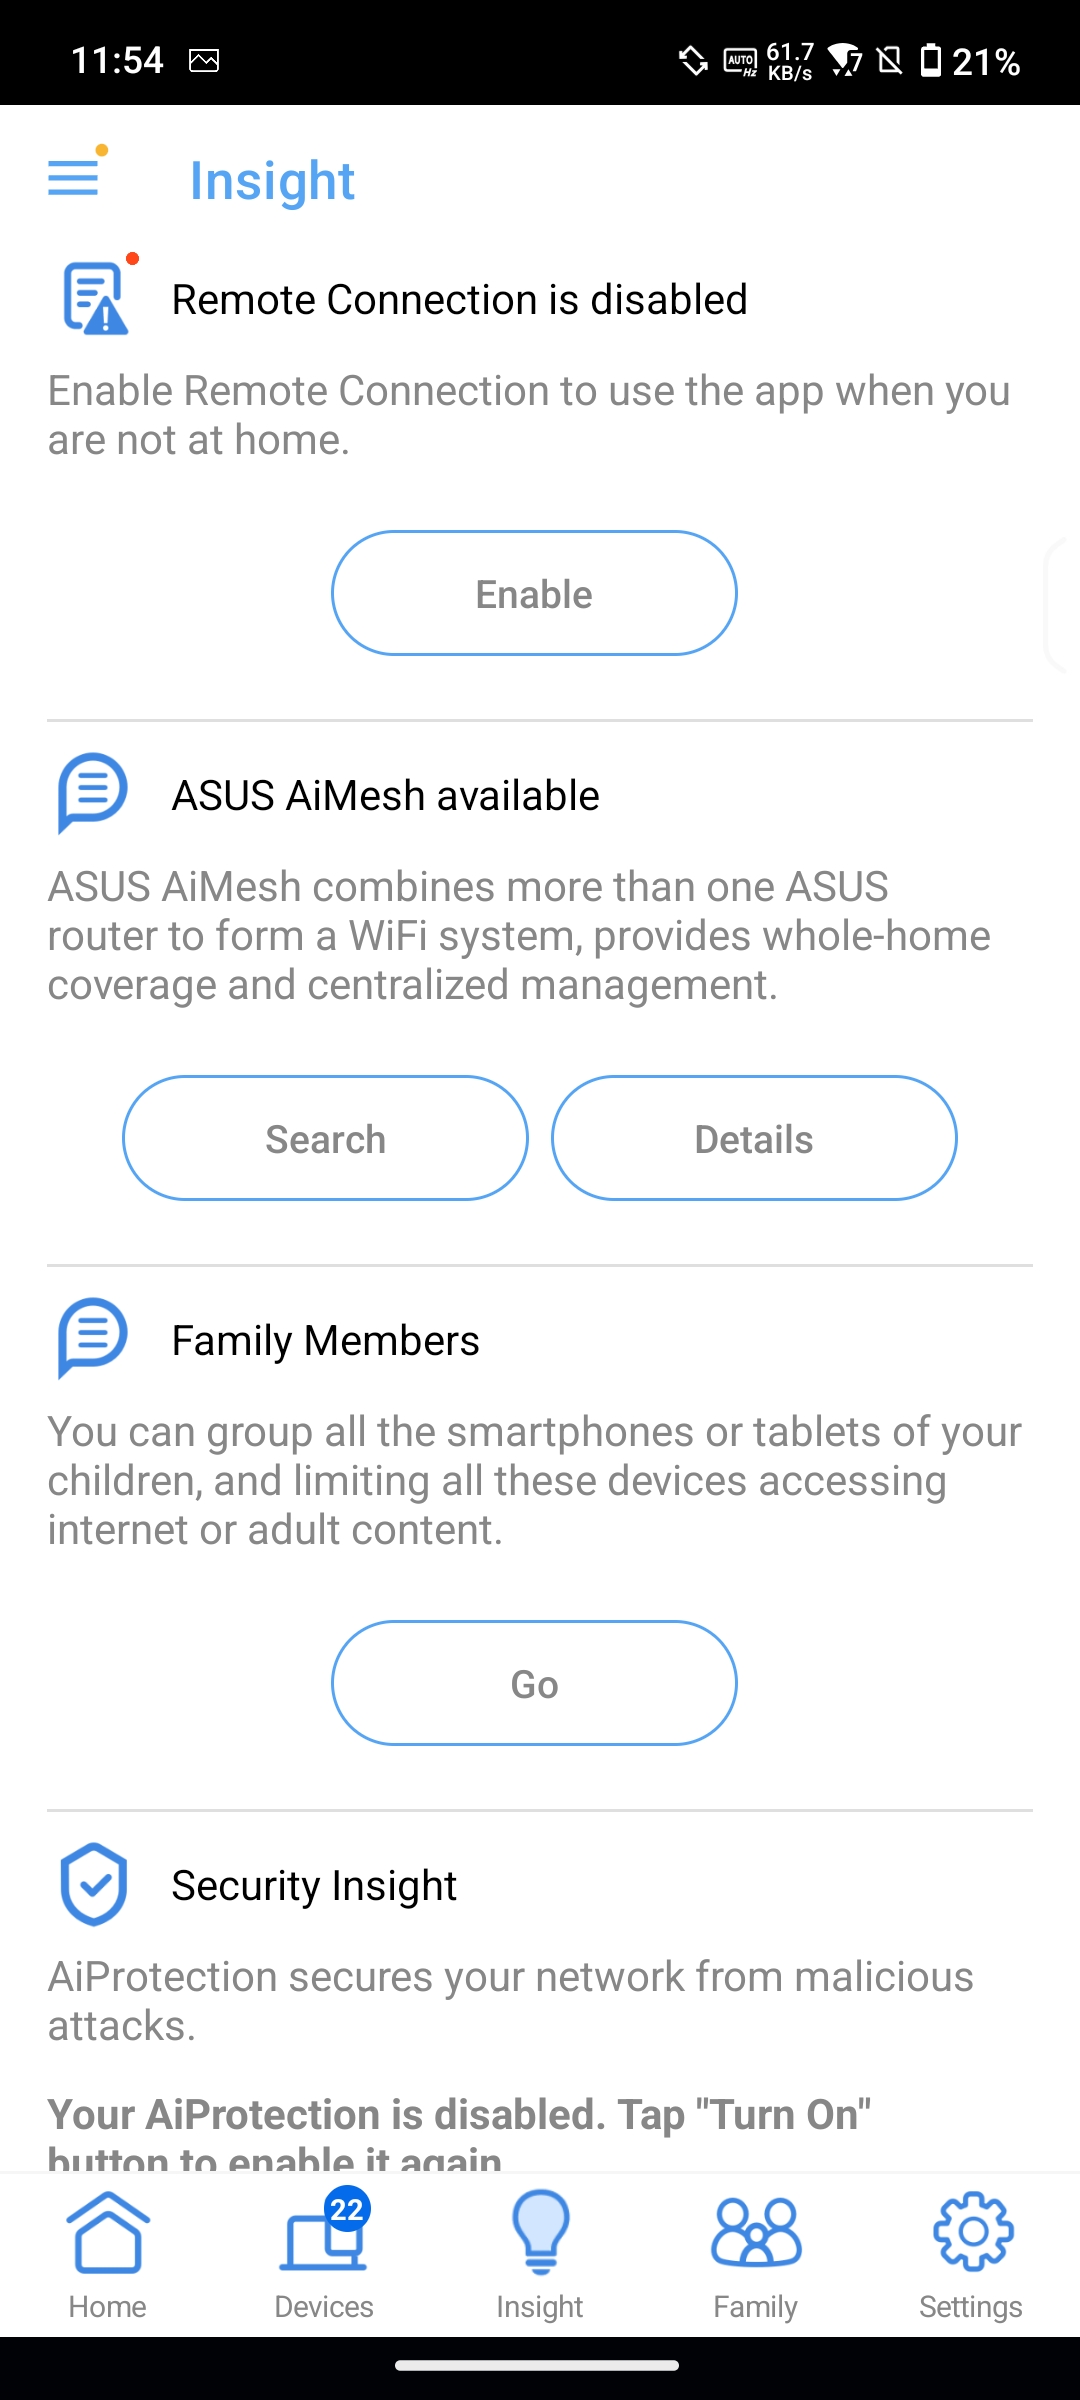Tap the ASUS AiMesh message icon
The image size is (1080, 2400).
(x=92, y=793)
